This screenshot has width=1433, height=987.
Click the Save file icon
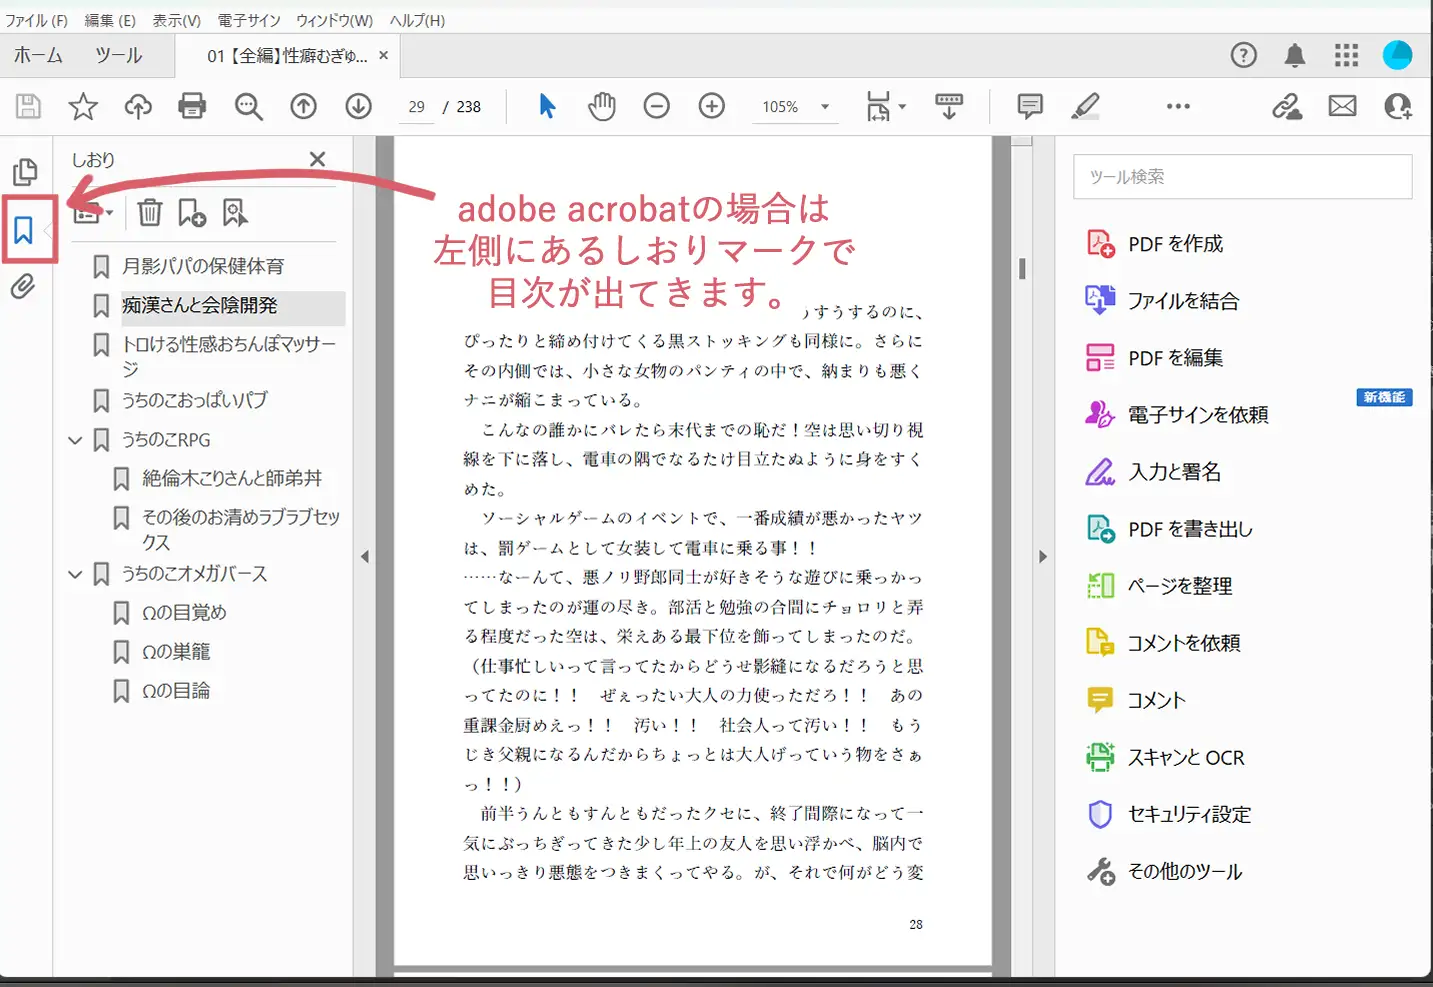click(28, 106)
